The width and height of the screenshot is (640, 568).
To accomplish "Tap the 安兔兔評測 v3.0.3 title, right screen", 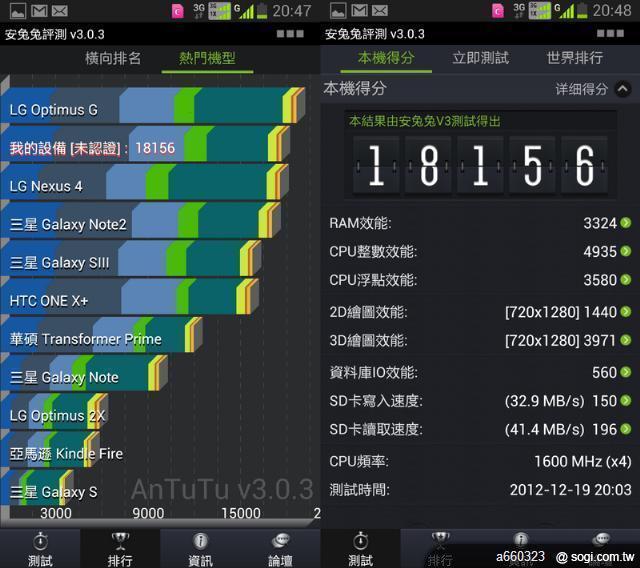I will (x=375, y=34).
